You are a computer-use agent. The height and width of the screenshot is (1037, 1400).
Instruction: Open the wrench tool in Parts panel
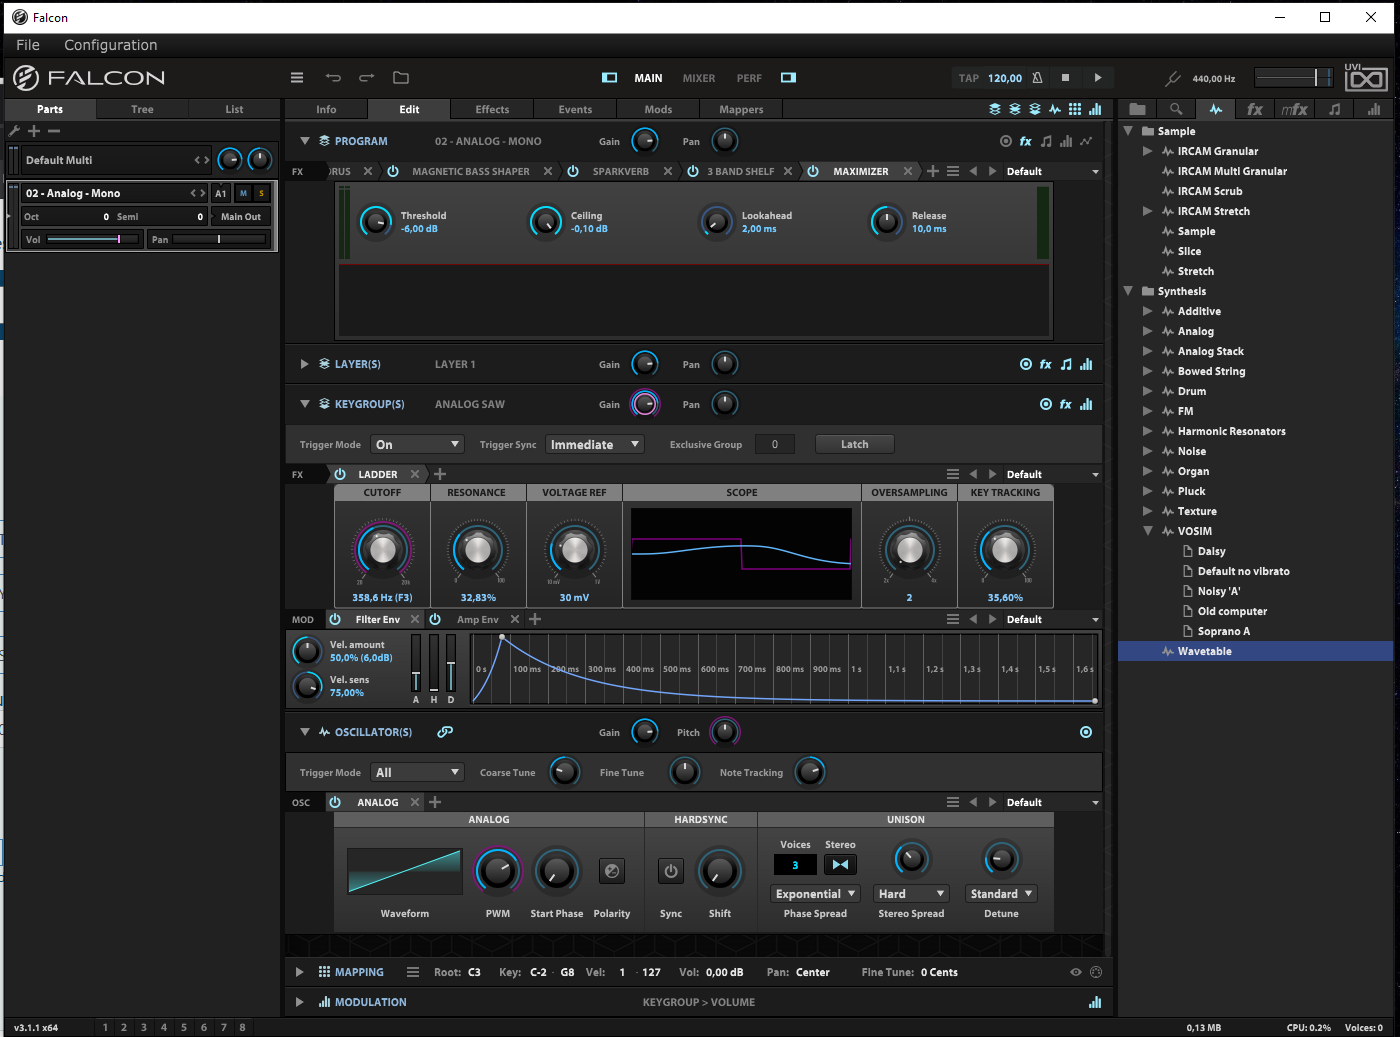tap(14, 131)
